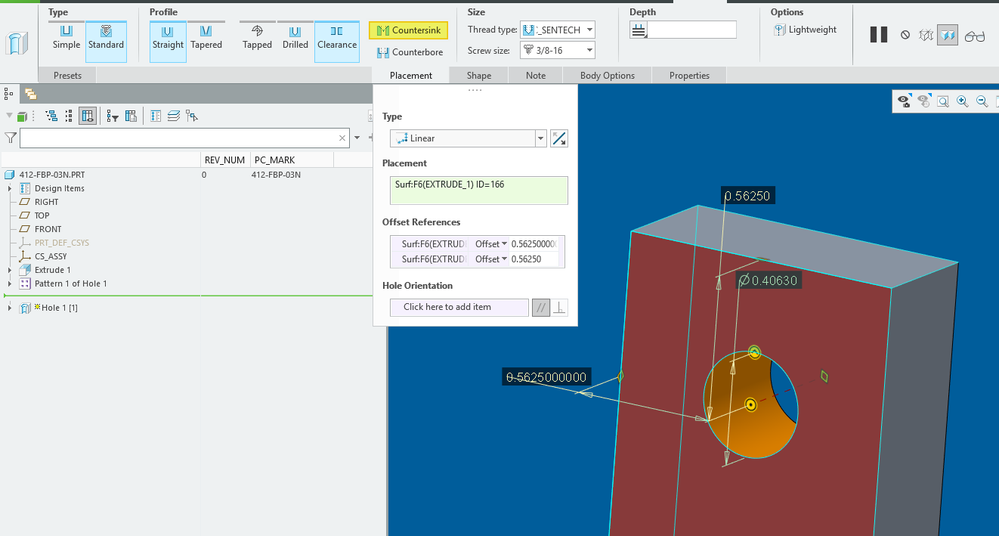Click the Depth value input field
The width and height of the screenshot is (999, 536).
[692, 31]
